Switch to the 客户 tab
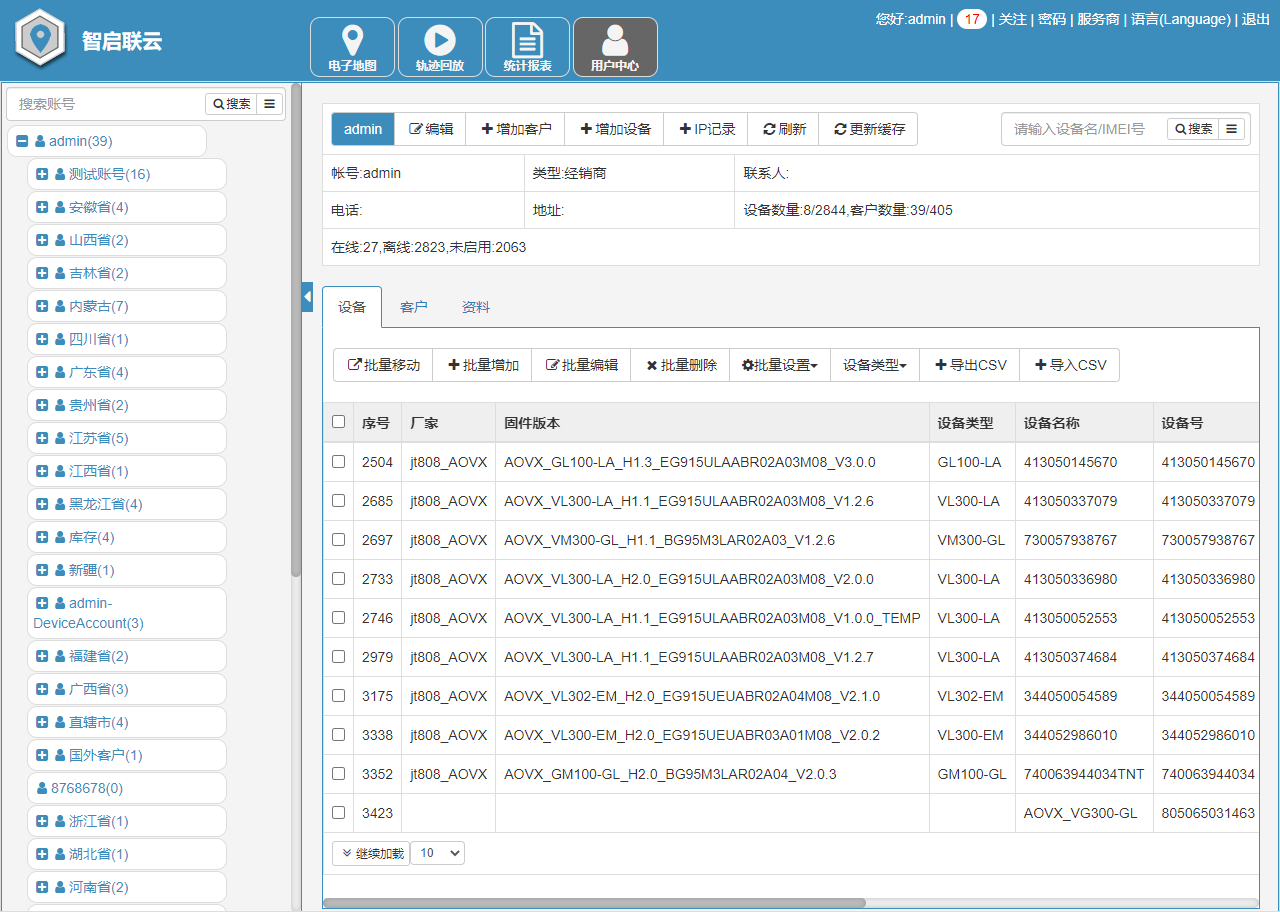This screenshot has width=1280, height=912. [413, 308]
